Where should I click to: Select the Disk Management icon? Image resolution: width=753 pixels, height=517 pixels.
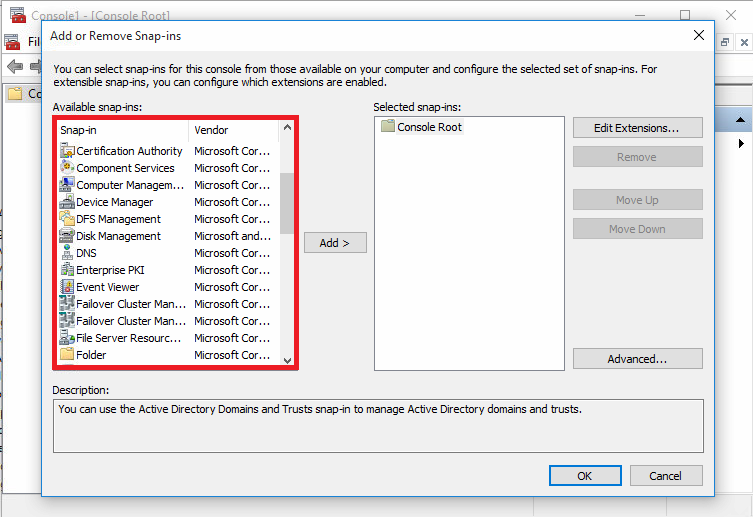[x=67, y=236]
